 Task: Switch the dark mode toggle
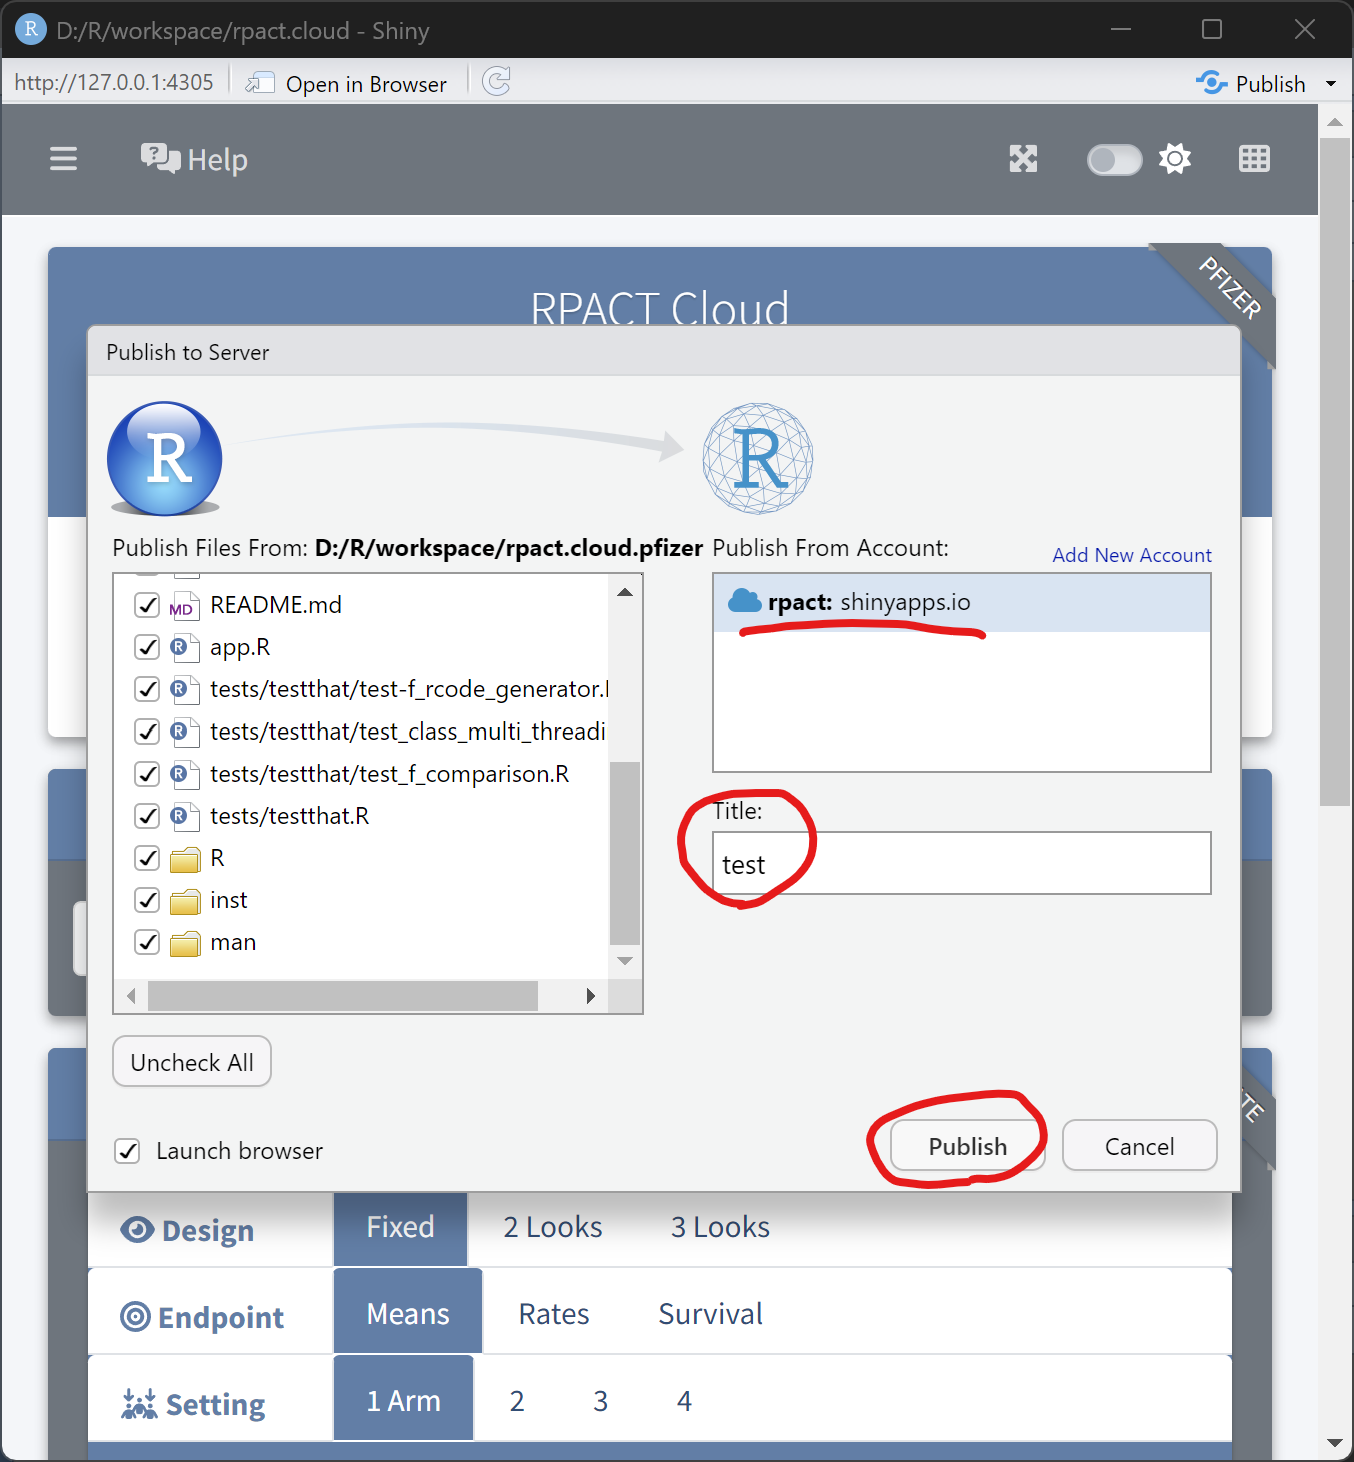1113,159
